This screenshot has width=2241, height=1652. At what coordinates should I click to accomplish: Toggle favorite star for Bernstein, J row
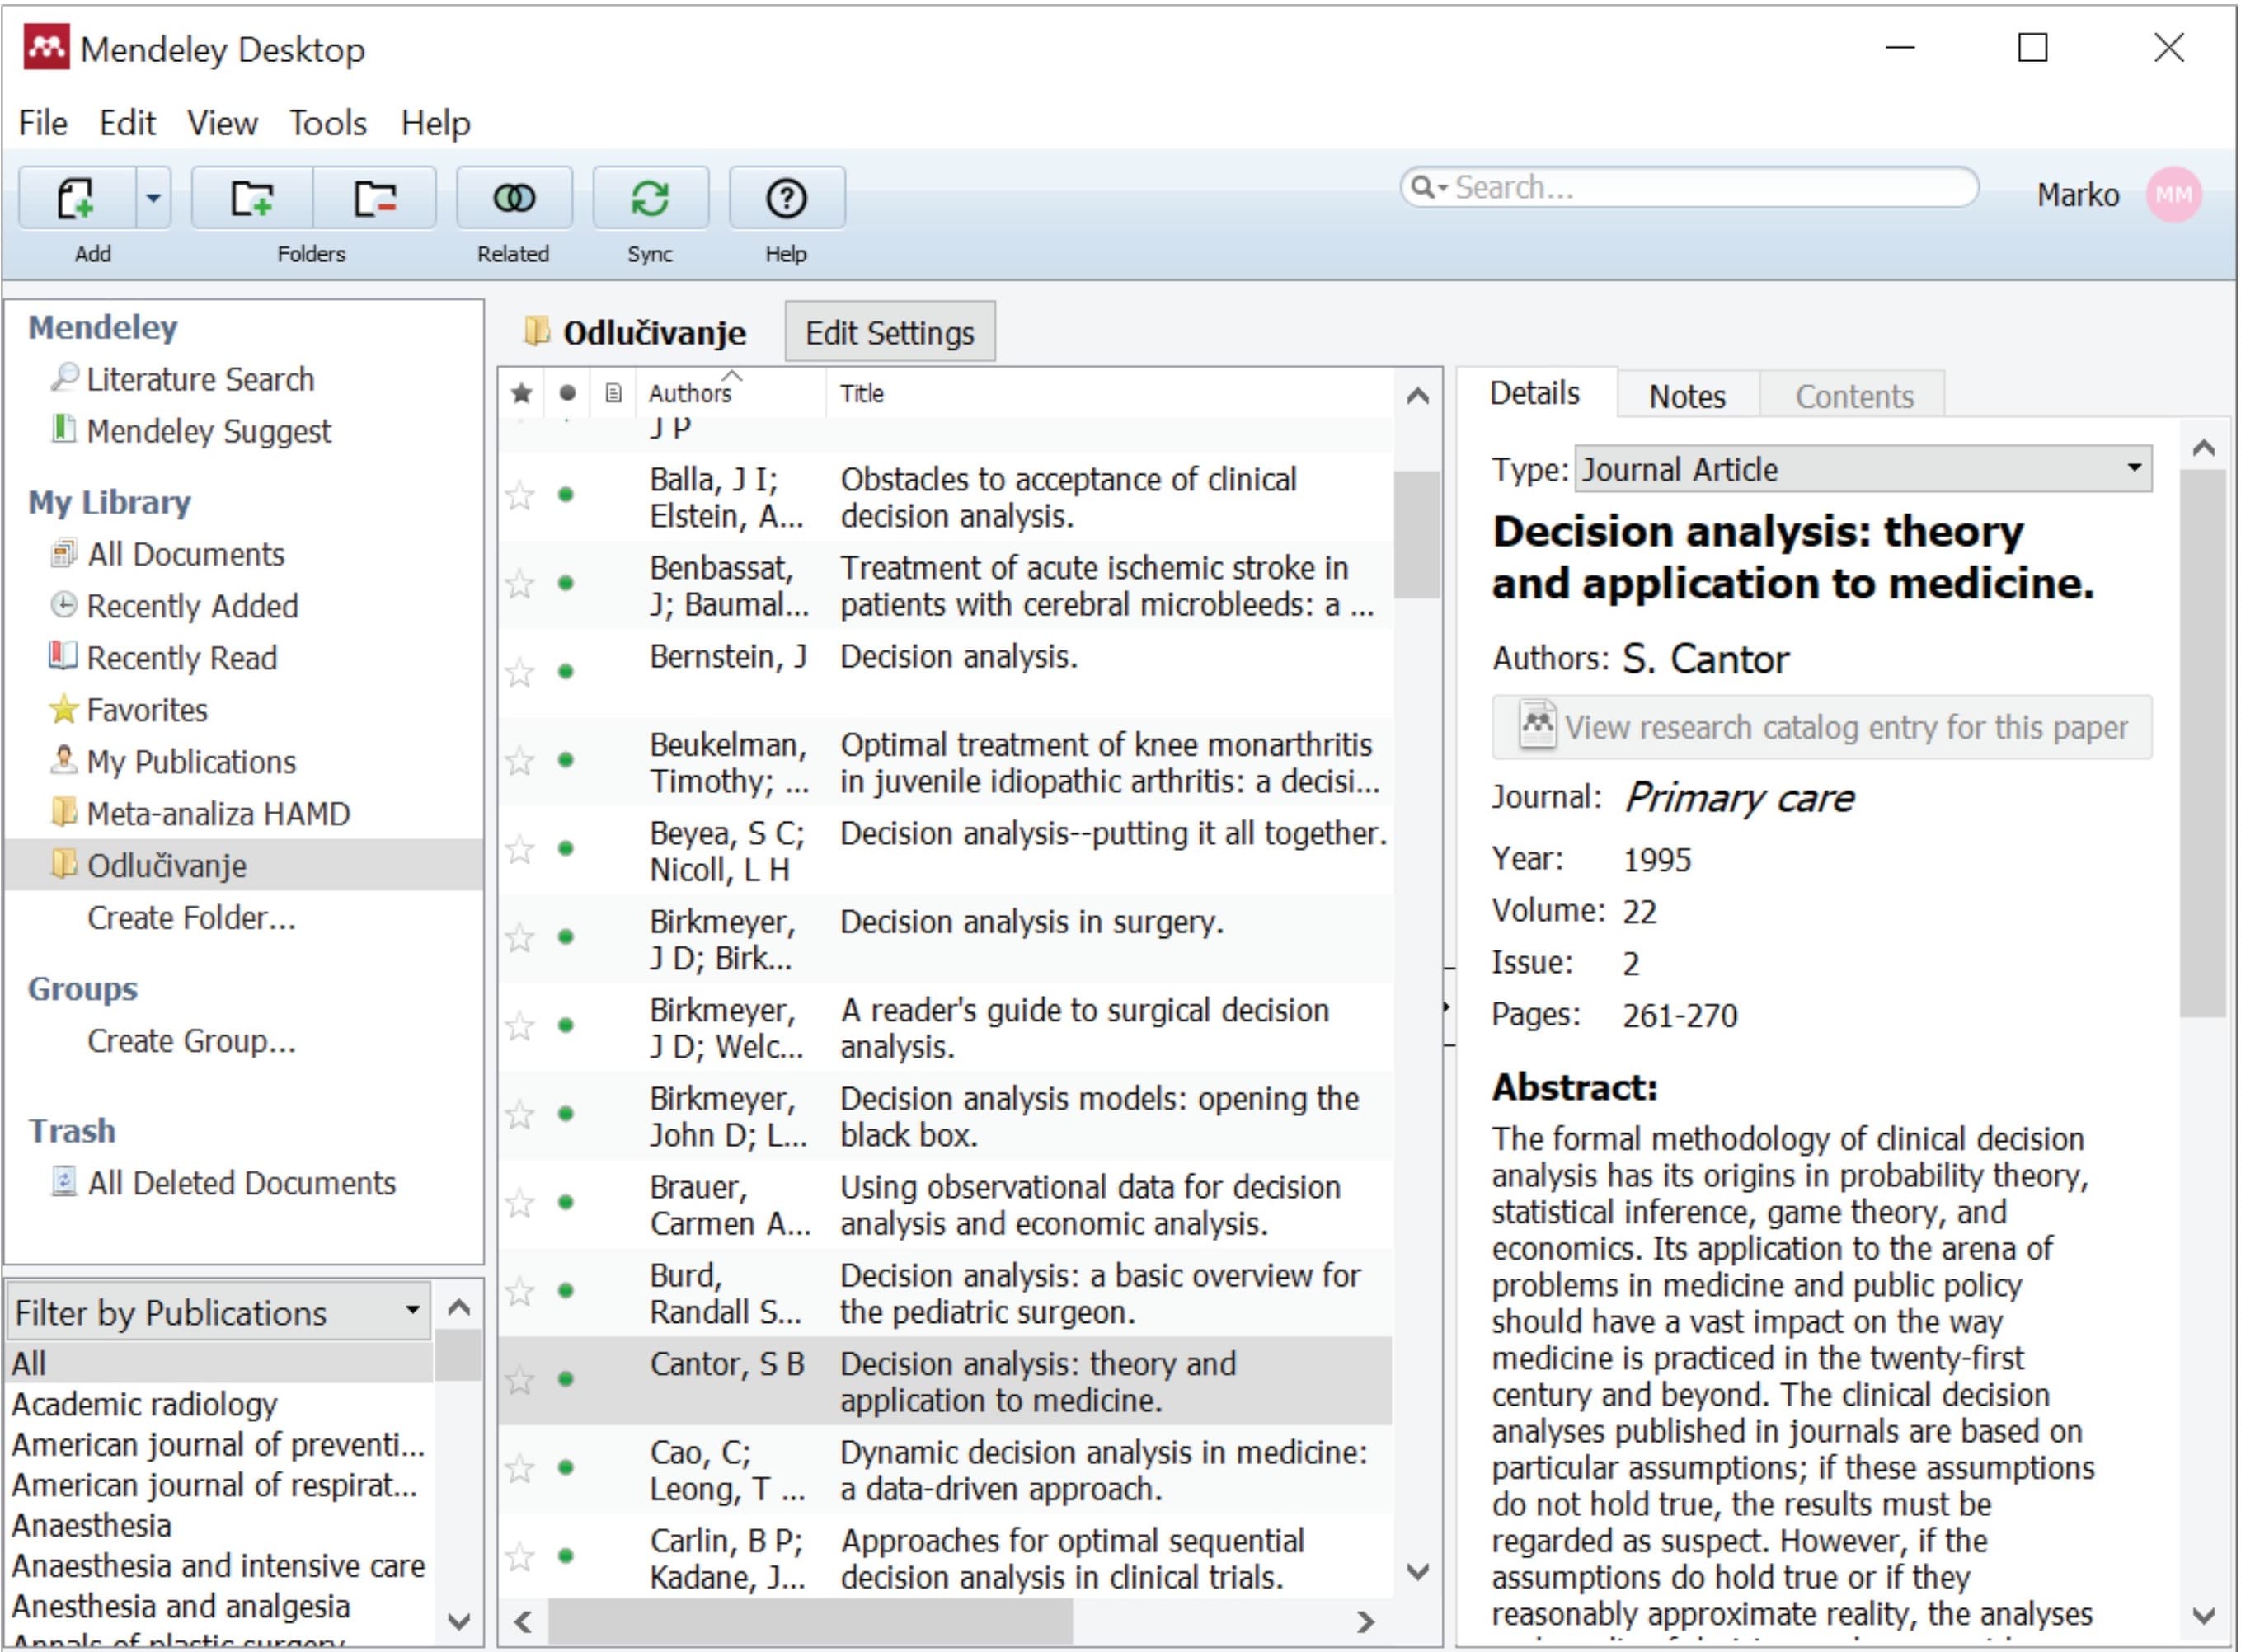[x=520, y=672]
